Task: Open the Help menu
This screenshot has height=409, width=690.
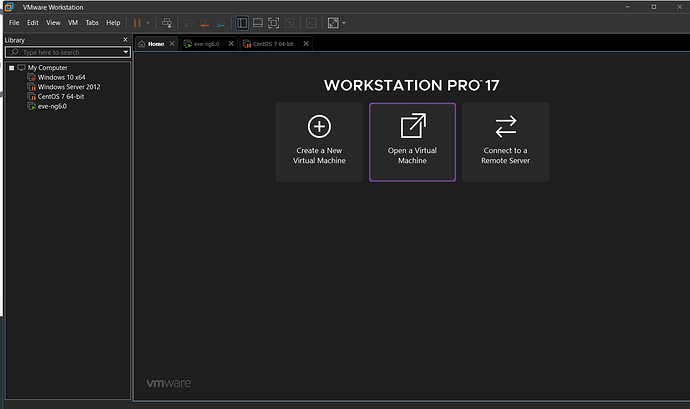Action: tap(113, 22)
